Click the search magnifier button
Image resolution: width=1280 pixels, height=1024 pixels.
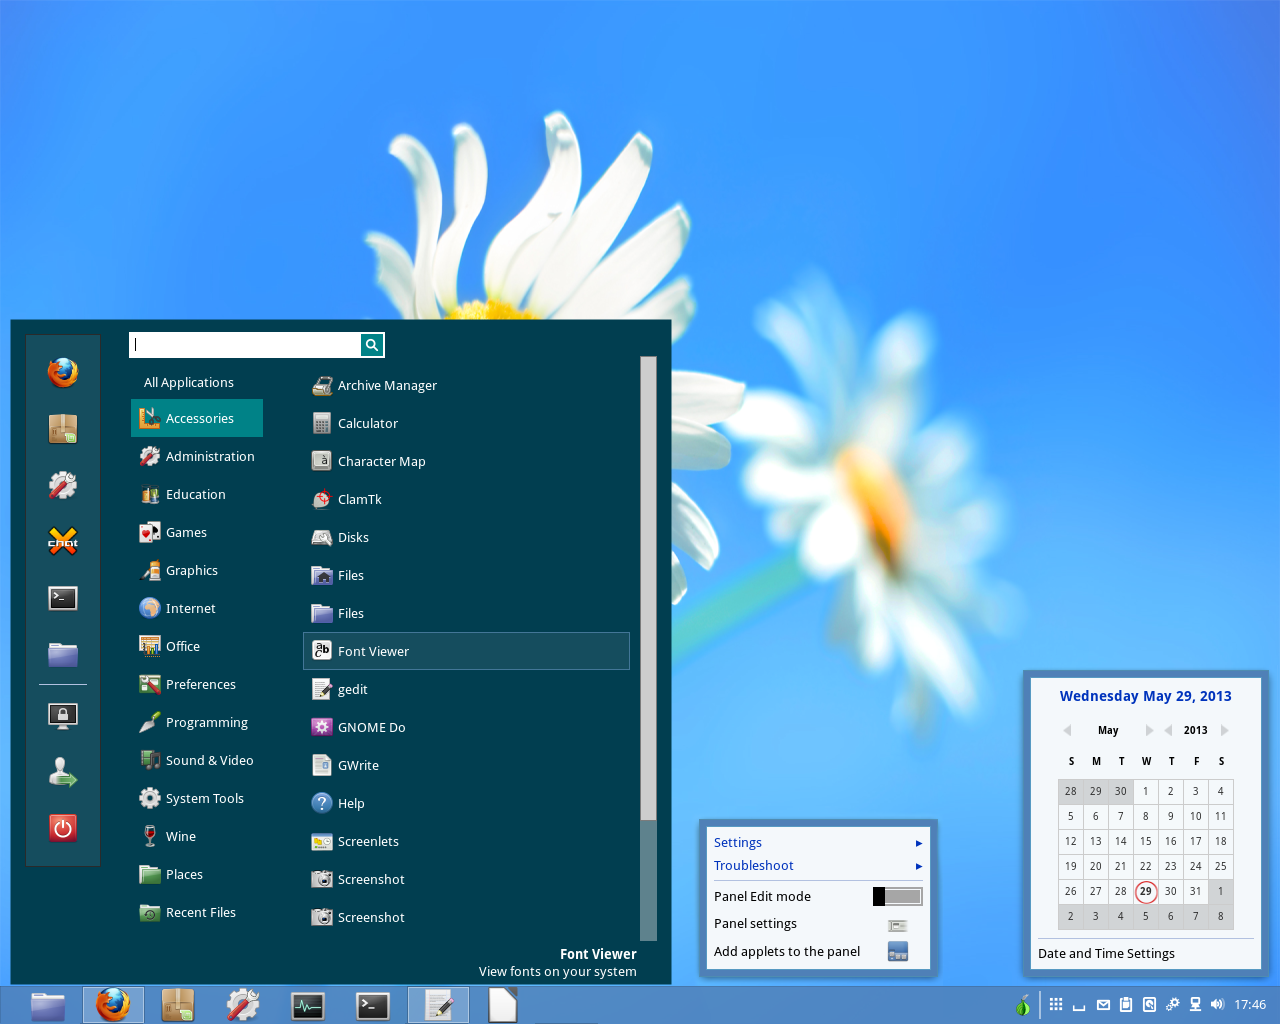point(372,345)
